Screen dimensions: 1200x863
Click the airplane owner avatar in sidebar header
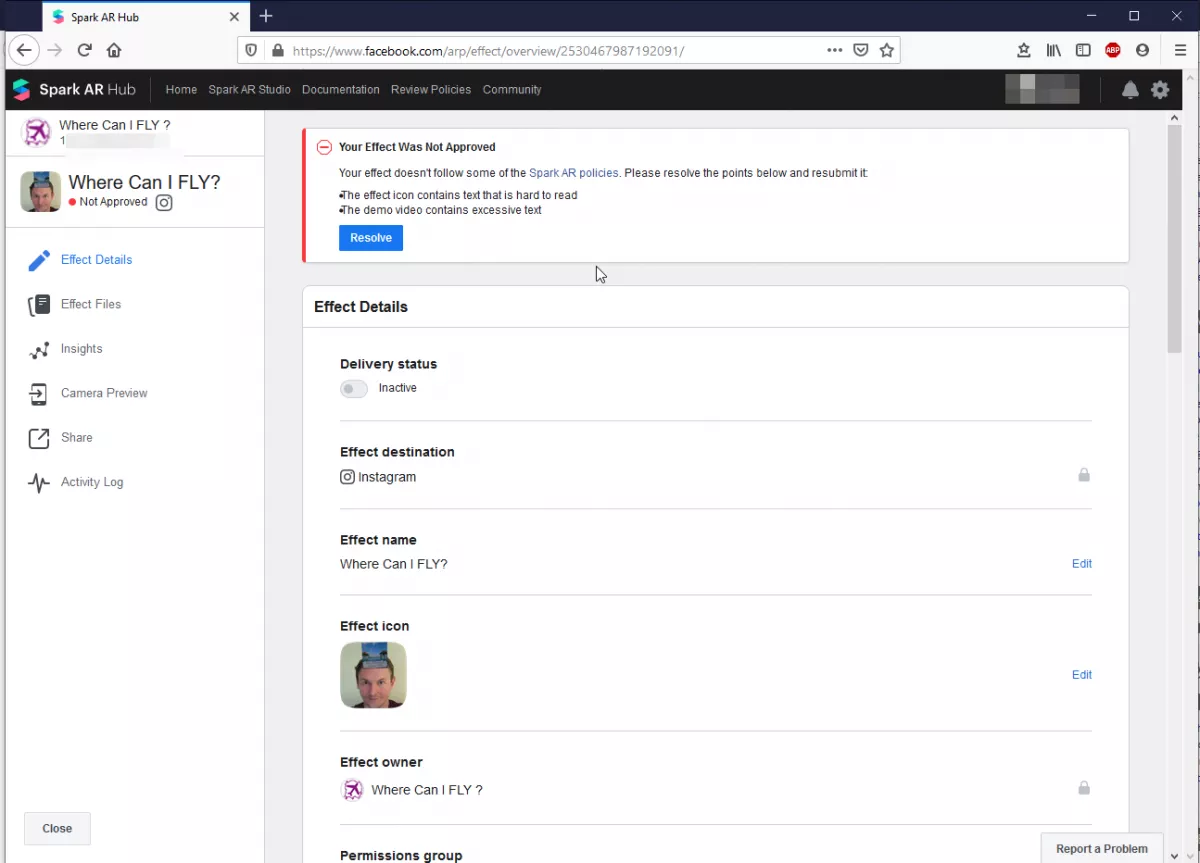37,132
